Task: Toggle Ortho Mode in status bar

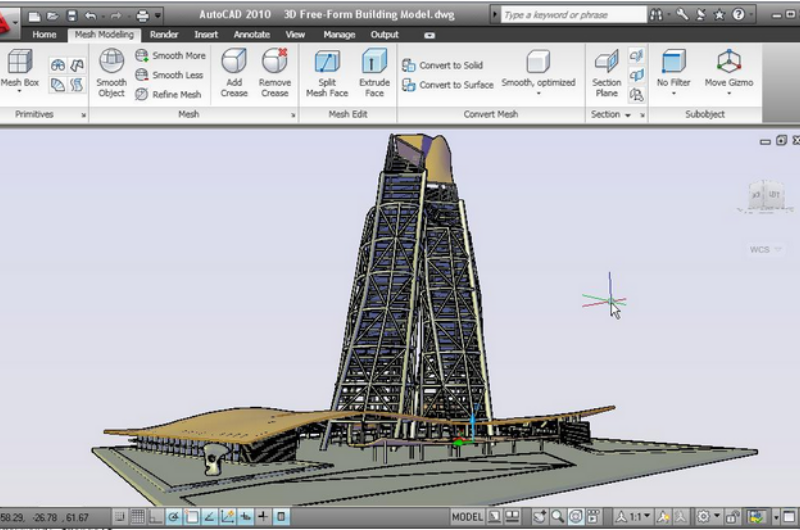Action: [155, 517]
